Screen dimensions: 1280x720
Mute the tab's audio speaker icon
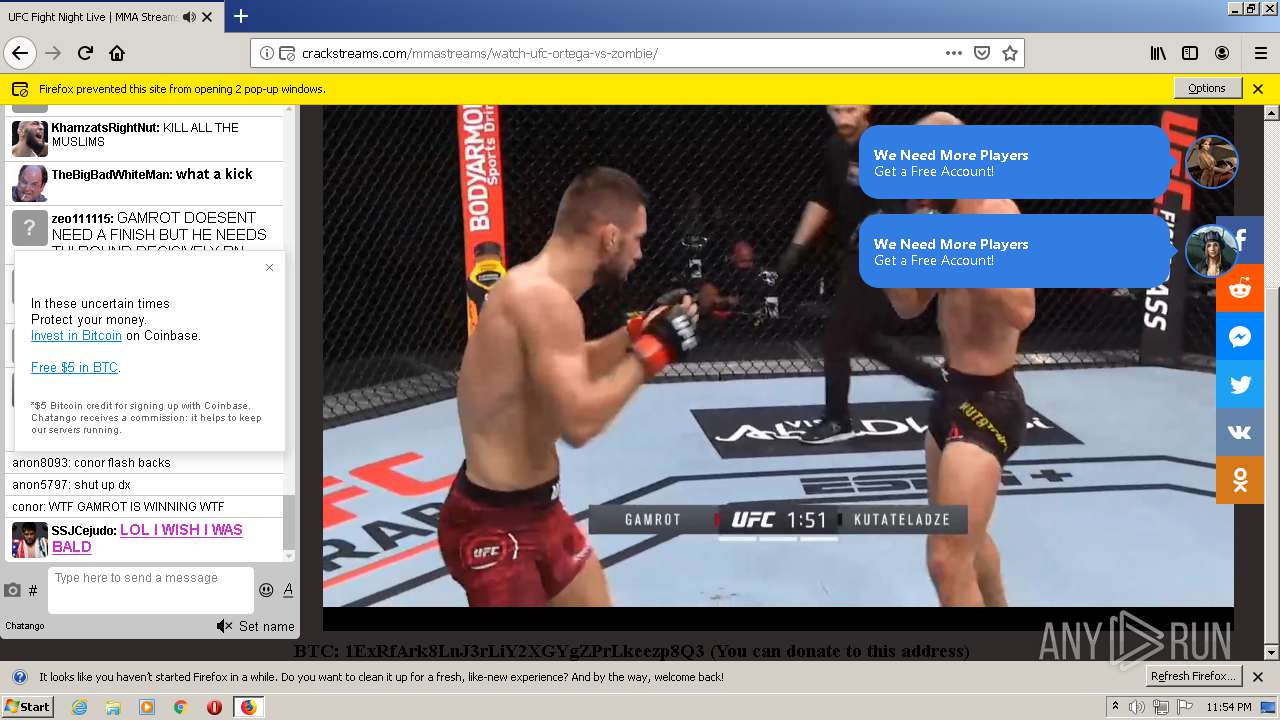click(189, 17)
